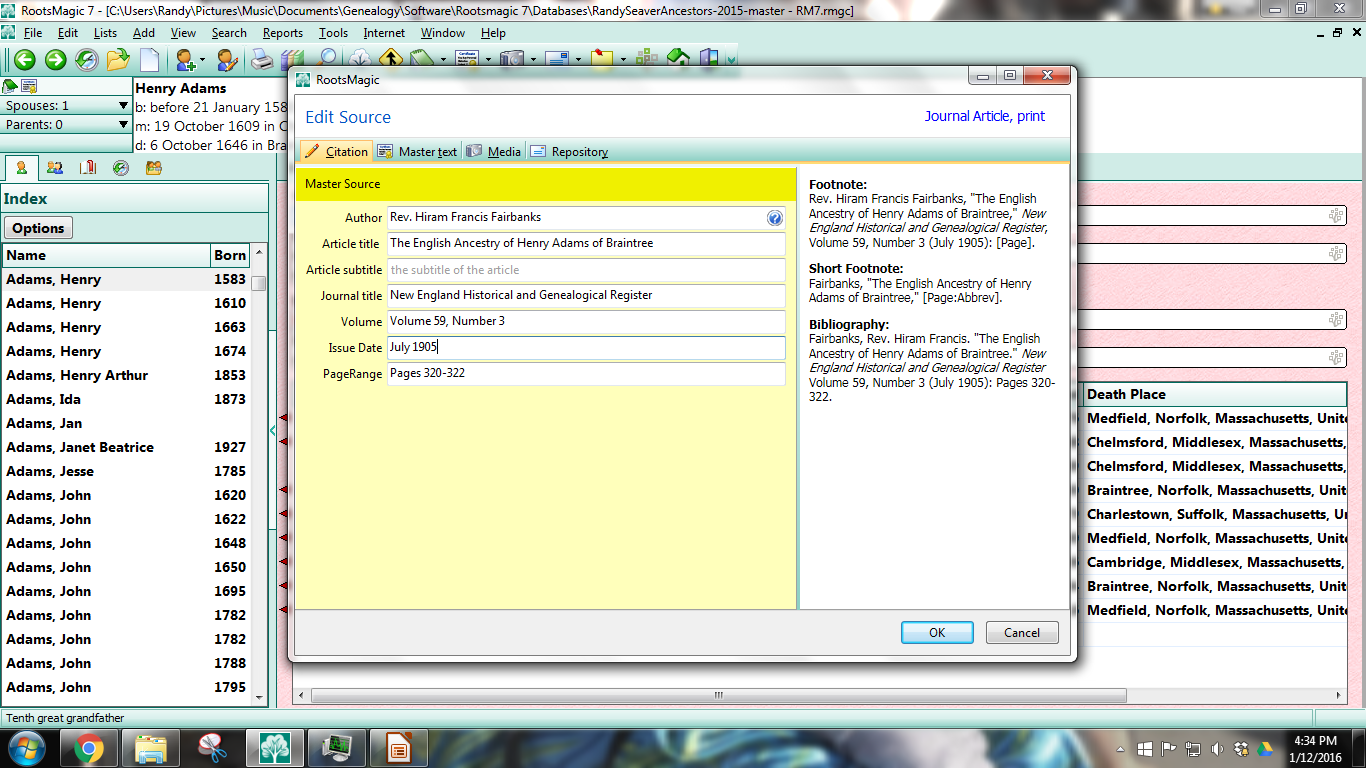Screen dimensions: 1366x768
Task: Open the Internet menu
Action: click(x=384, y=32)
